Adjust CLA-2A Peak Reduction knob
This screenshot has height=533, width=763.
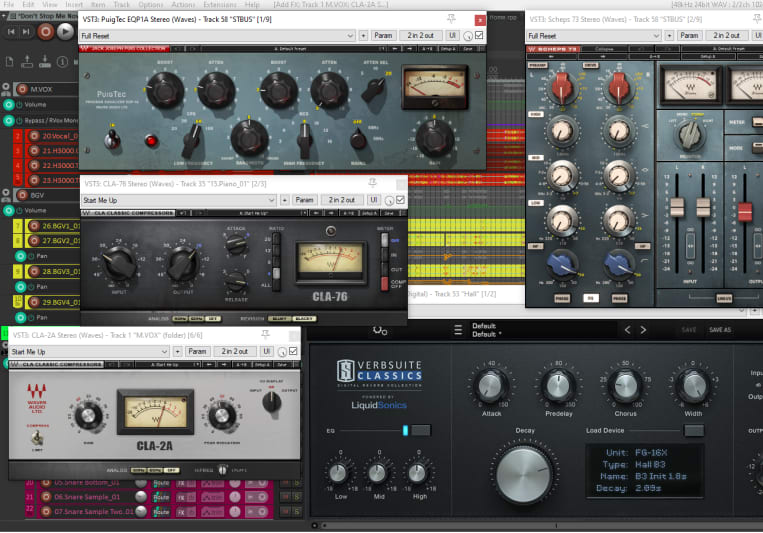coord(222,416)
